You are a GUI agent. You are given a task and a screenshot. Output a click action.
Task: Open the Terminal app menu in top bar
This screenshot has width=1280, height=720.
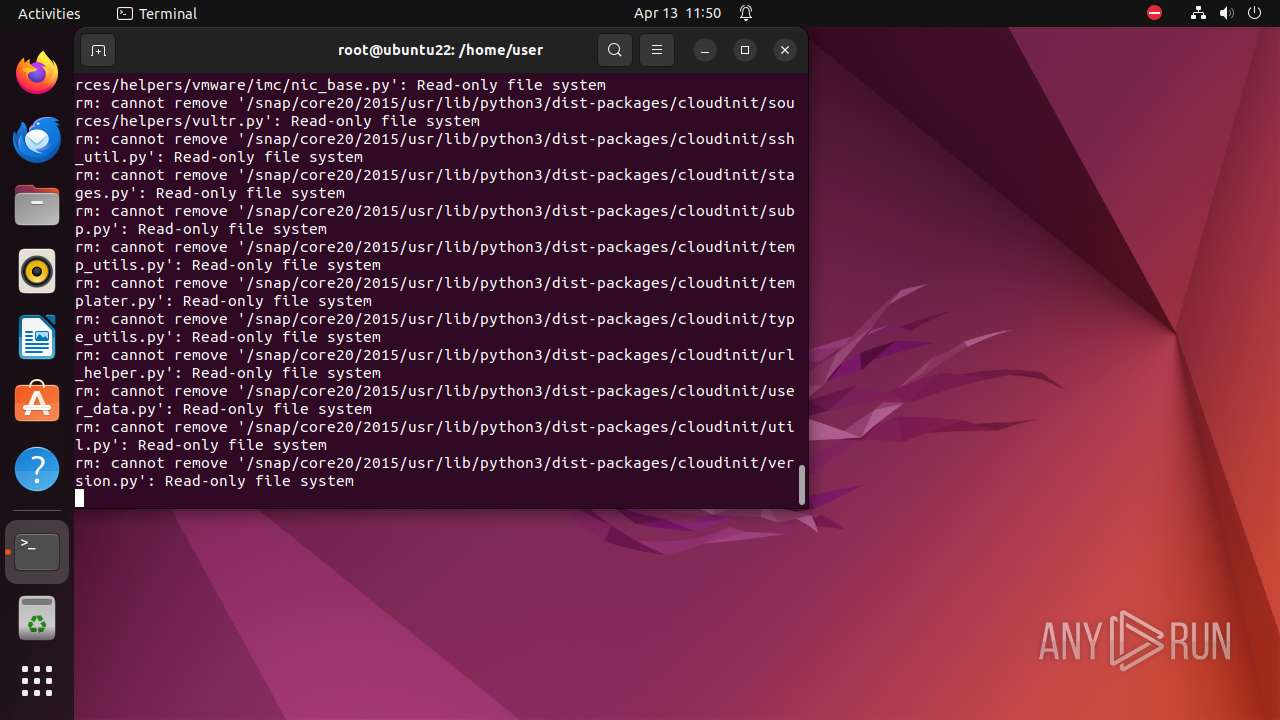[157, 13]
